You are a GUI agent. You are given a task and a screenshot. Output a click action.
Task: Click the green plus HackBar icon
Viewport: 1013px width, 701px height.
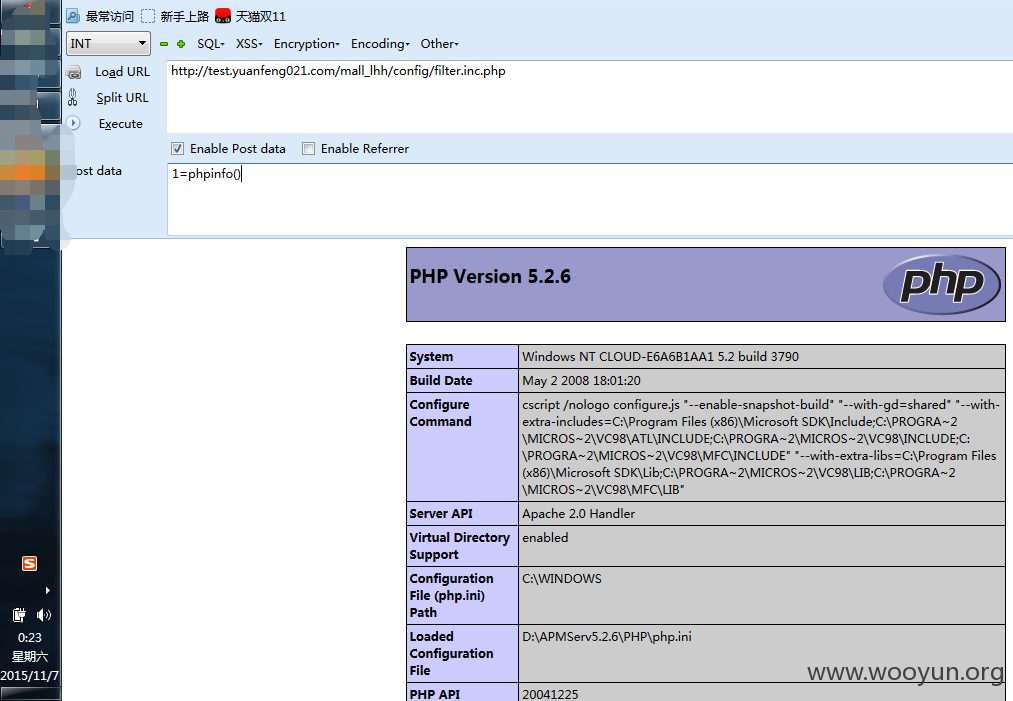point(181,44)
